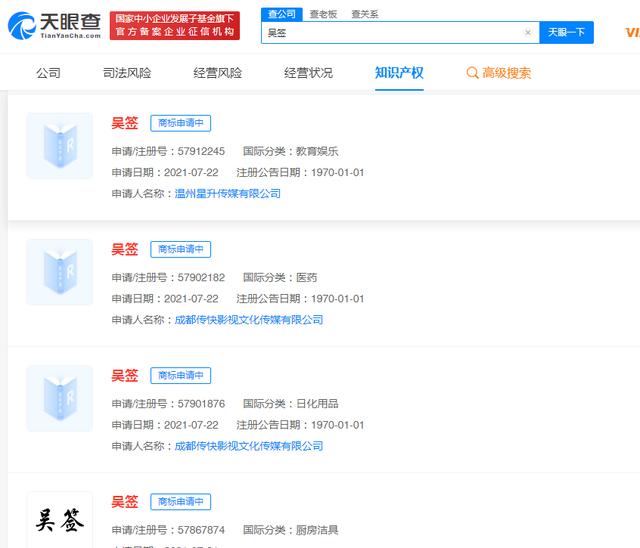Open trademark thumbnail for registration 57902182
640x548 pixels.
coord(60,272)
